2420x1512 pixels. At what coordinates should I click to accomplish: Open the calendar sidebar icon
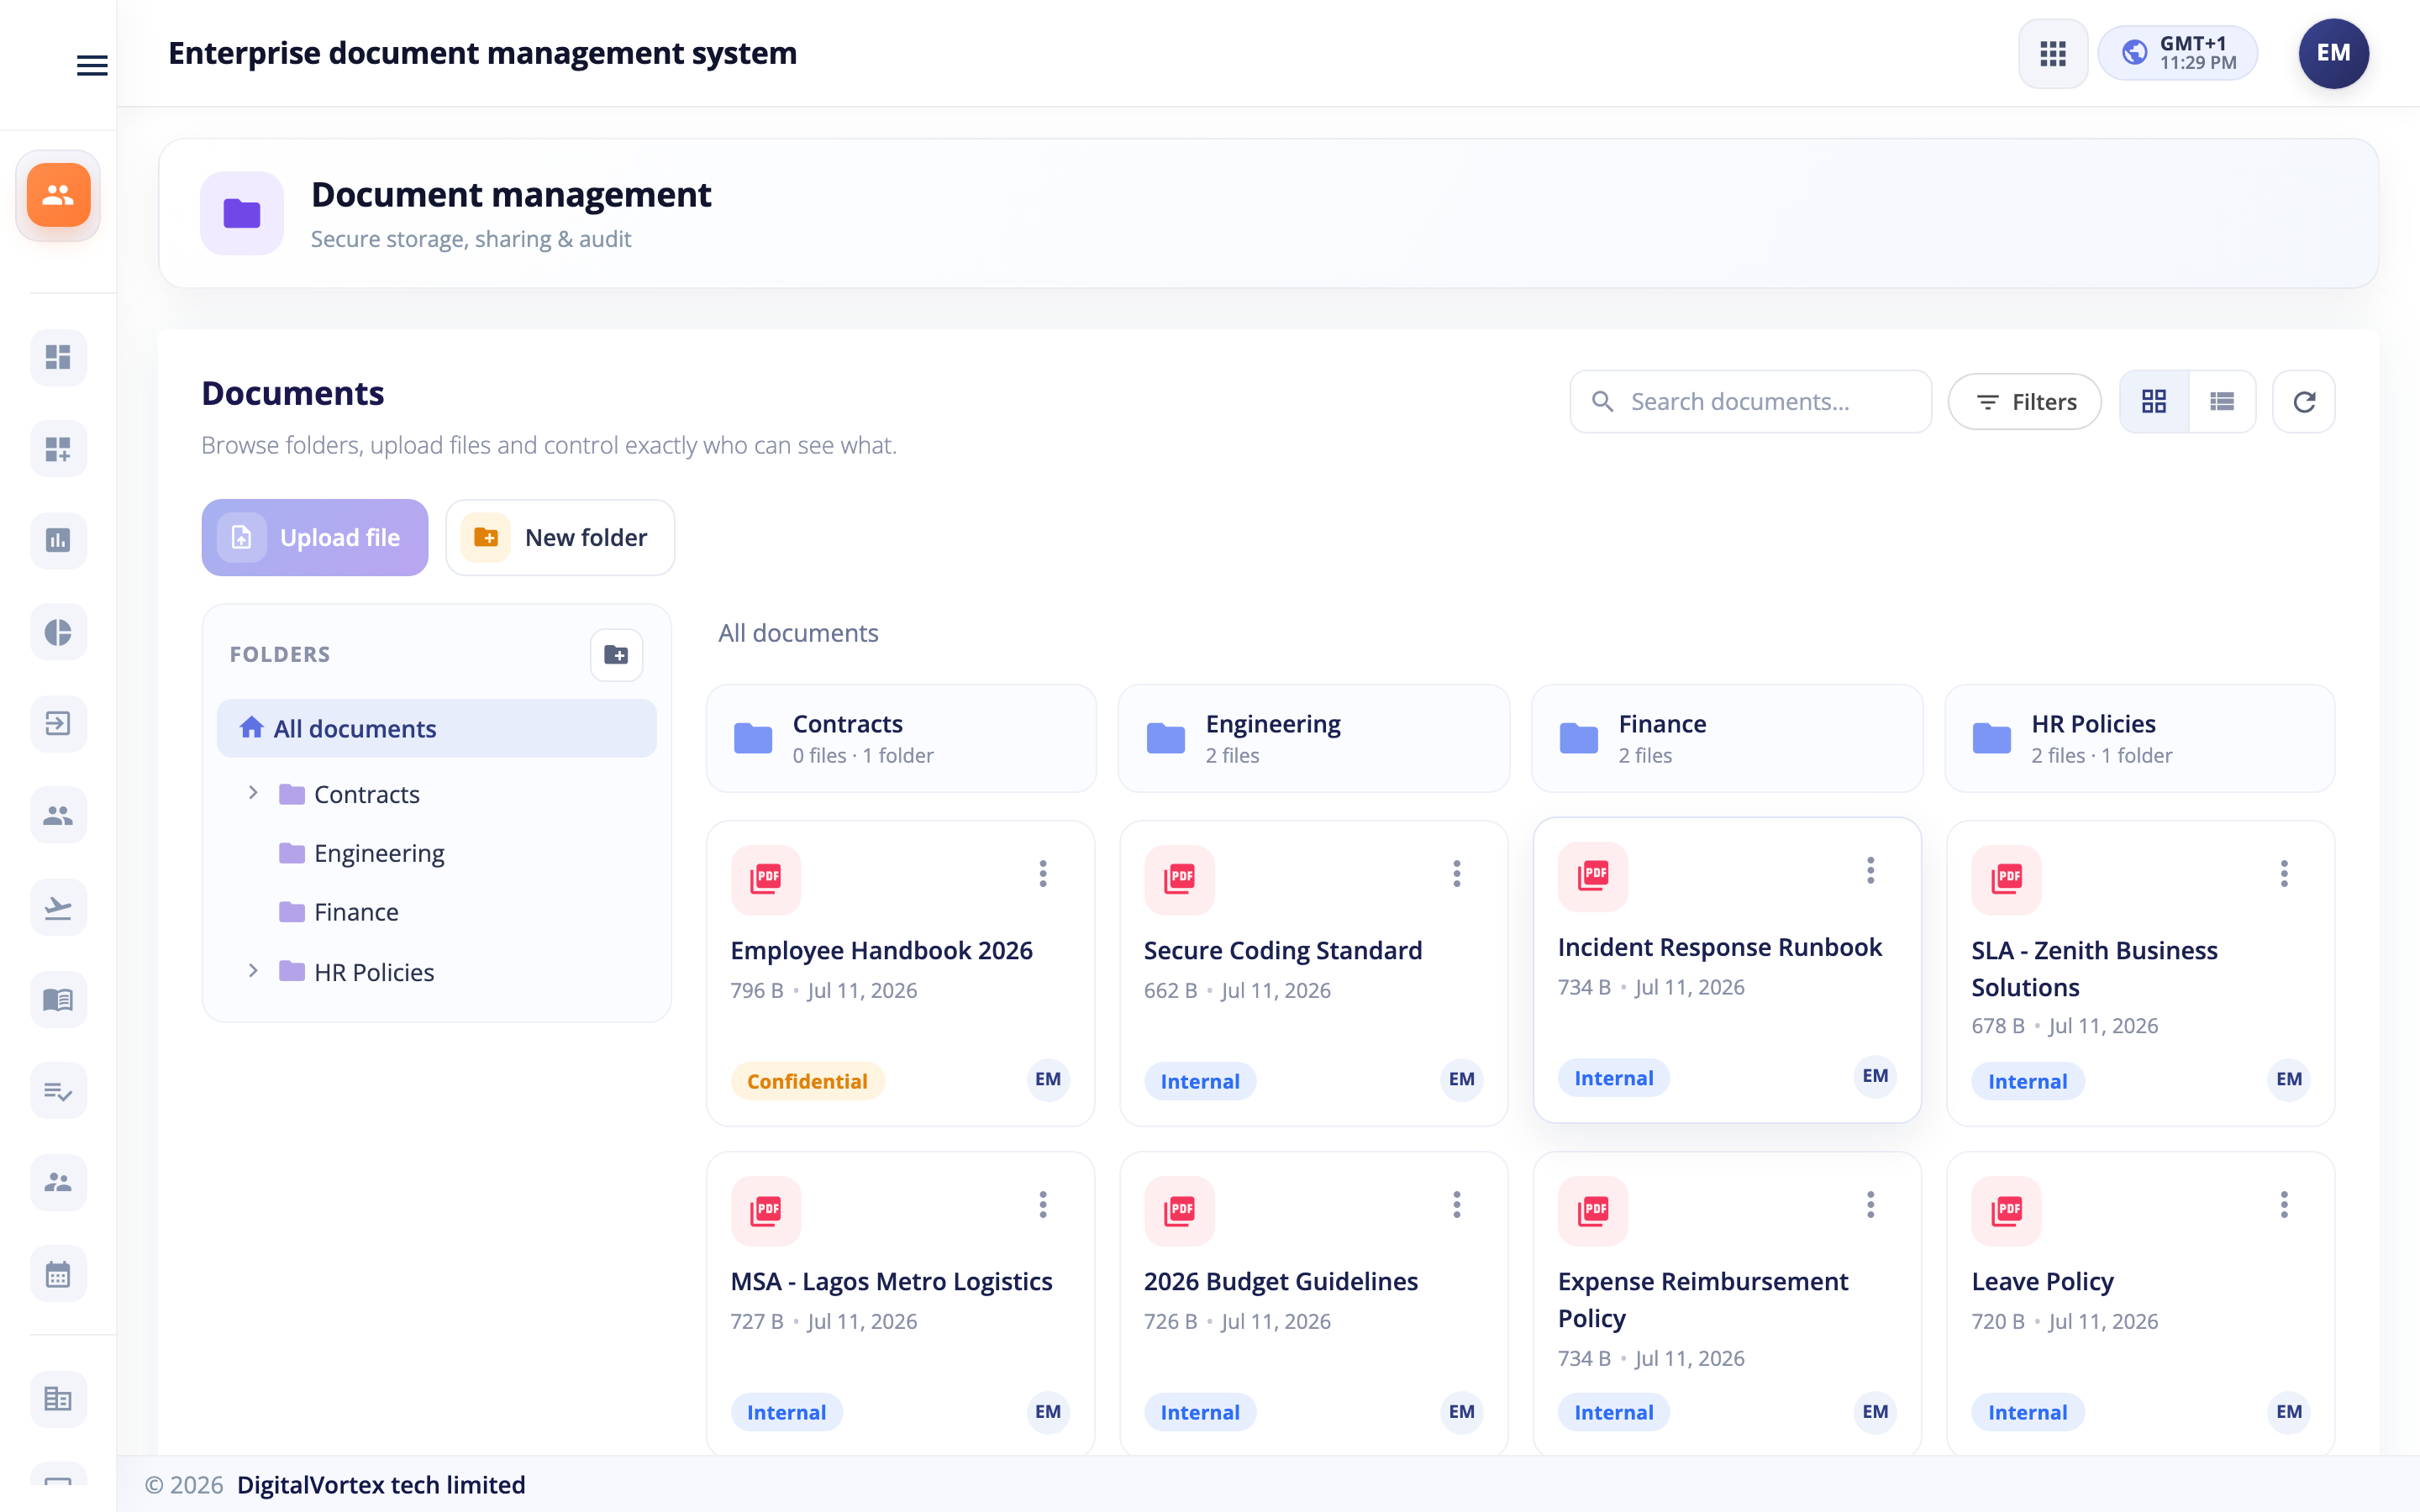tap(58, 1274)
